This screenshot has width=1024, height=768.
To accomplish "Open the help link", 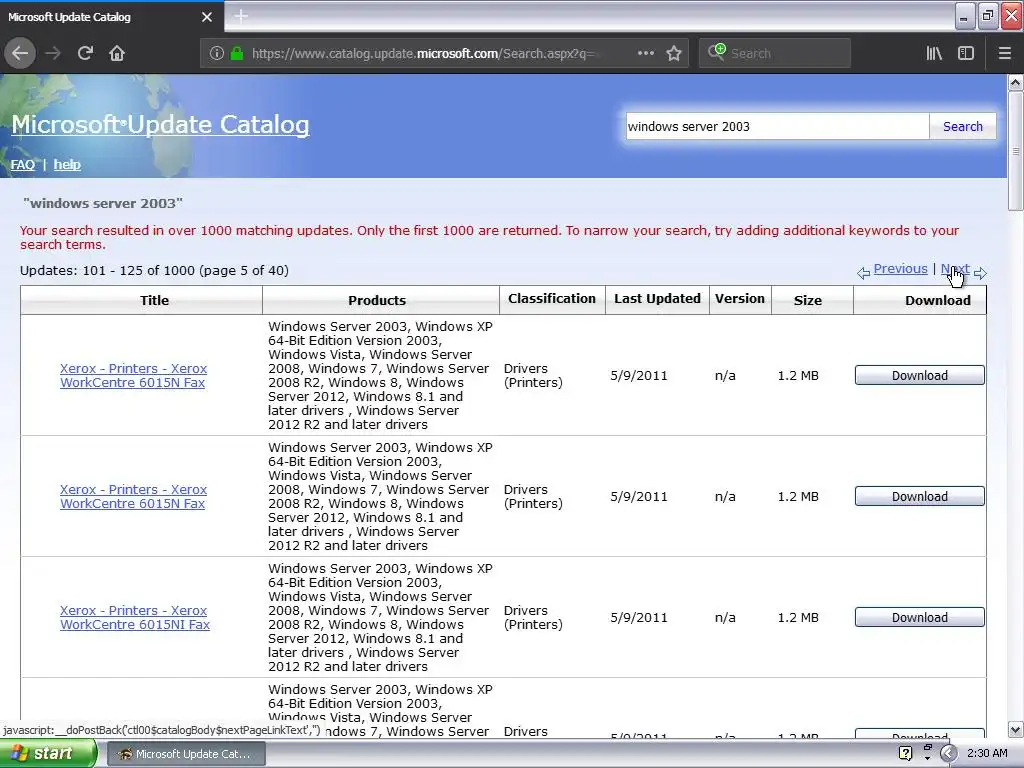I will click(x=67, y=165).
